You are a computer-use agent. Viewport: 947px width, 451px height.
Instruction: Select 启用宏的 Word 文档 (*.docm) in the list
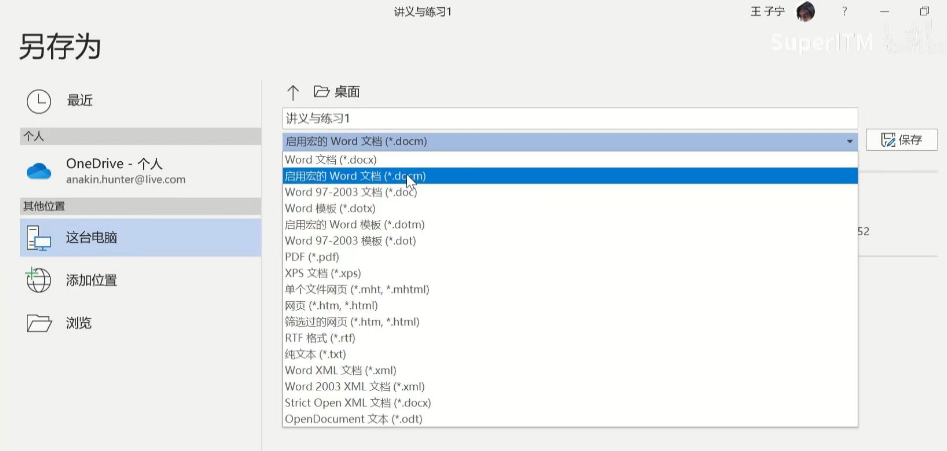pos(570,176)
